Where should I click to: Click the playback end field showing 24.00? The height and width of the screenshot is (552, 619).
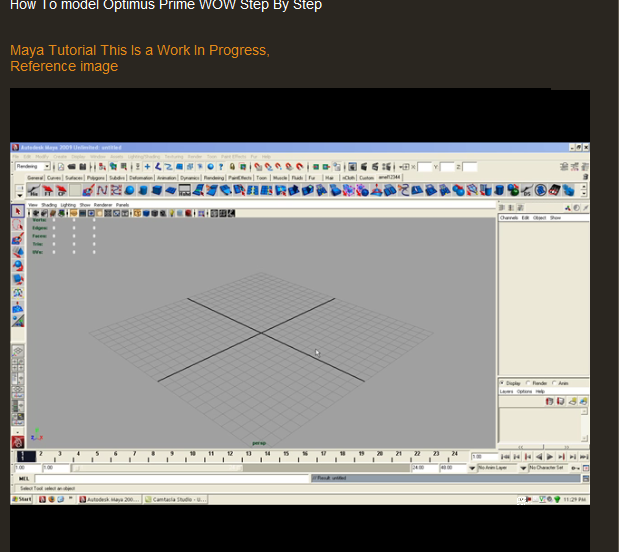coord(425,468)
